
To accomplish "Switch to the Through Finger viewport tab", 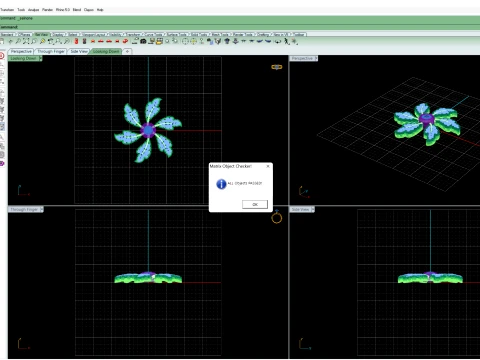I will [51, 51].
